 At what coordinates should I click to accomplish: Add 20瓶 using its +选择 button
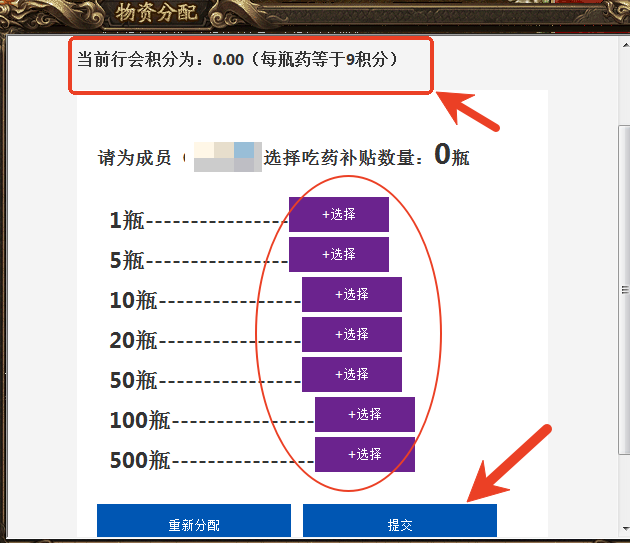(351, 334)
